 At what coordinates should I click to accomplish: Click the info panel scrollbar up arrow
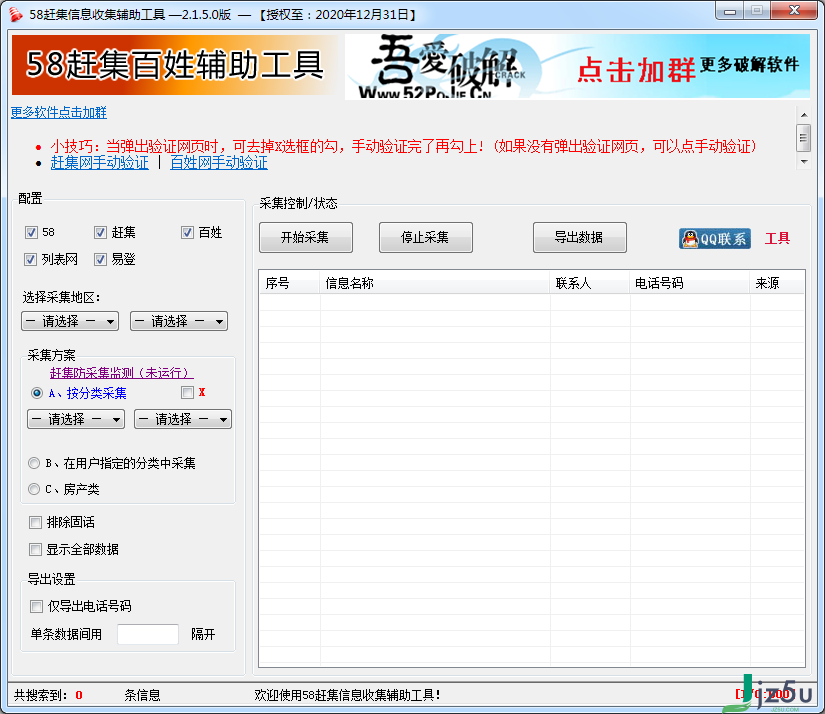point(804,114)
